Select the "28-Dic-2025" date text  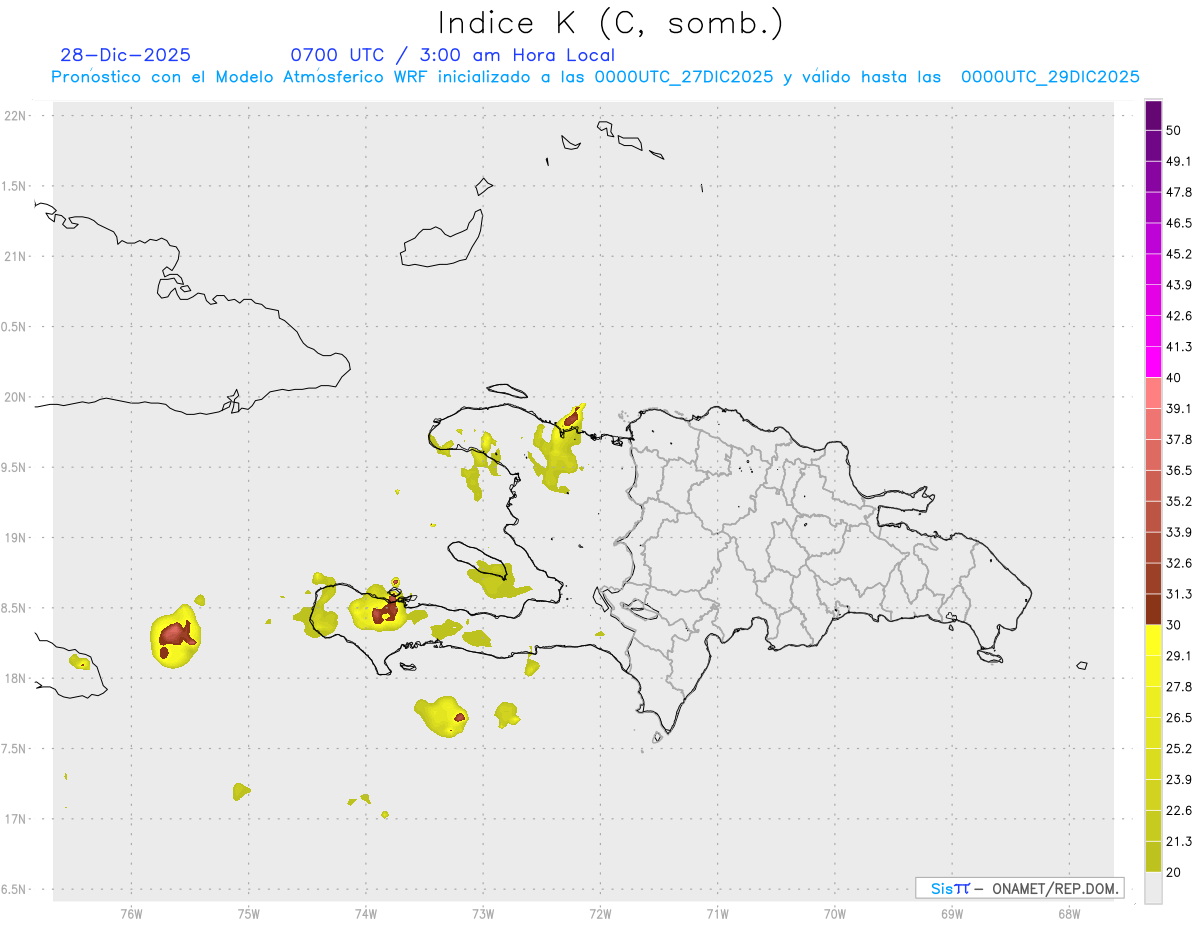coord(125,55)
